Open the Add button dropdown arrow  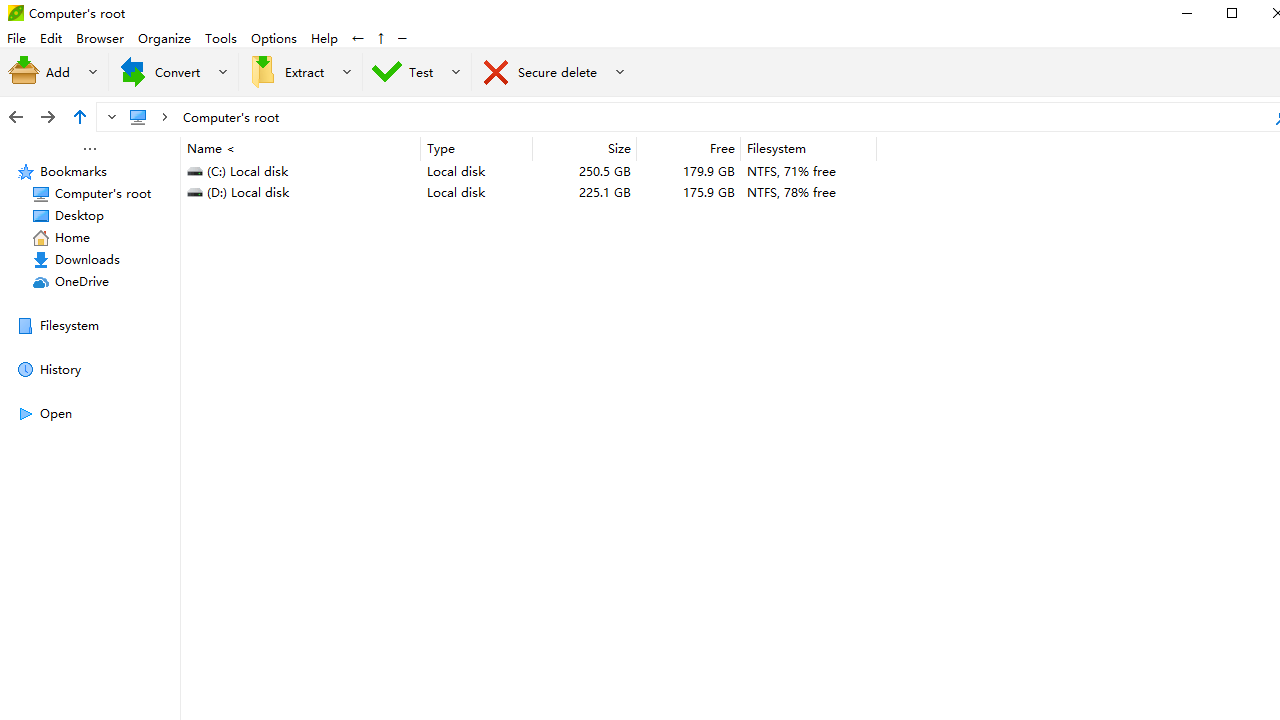(93, 72)
